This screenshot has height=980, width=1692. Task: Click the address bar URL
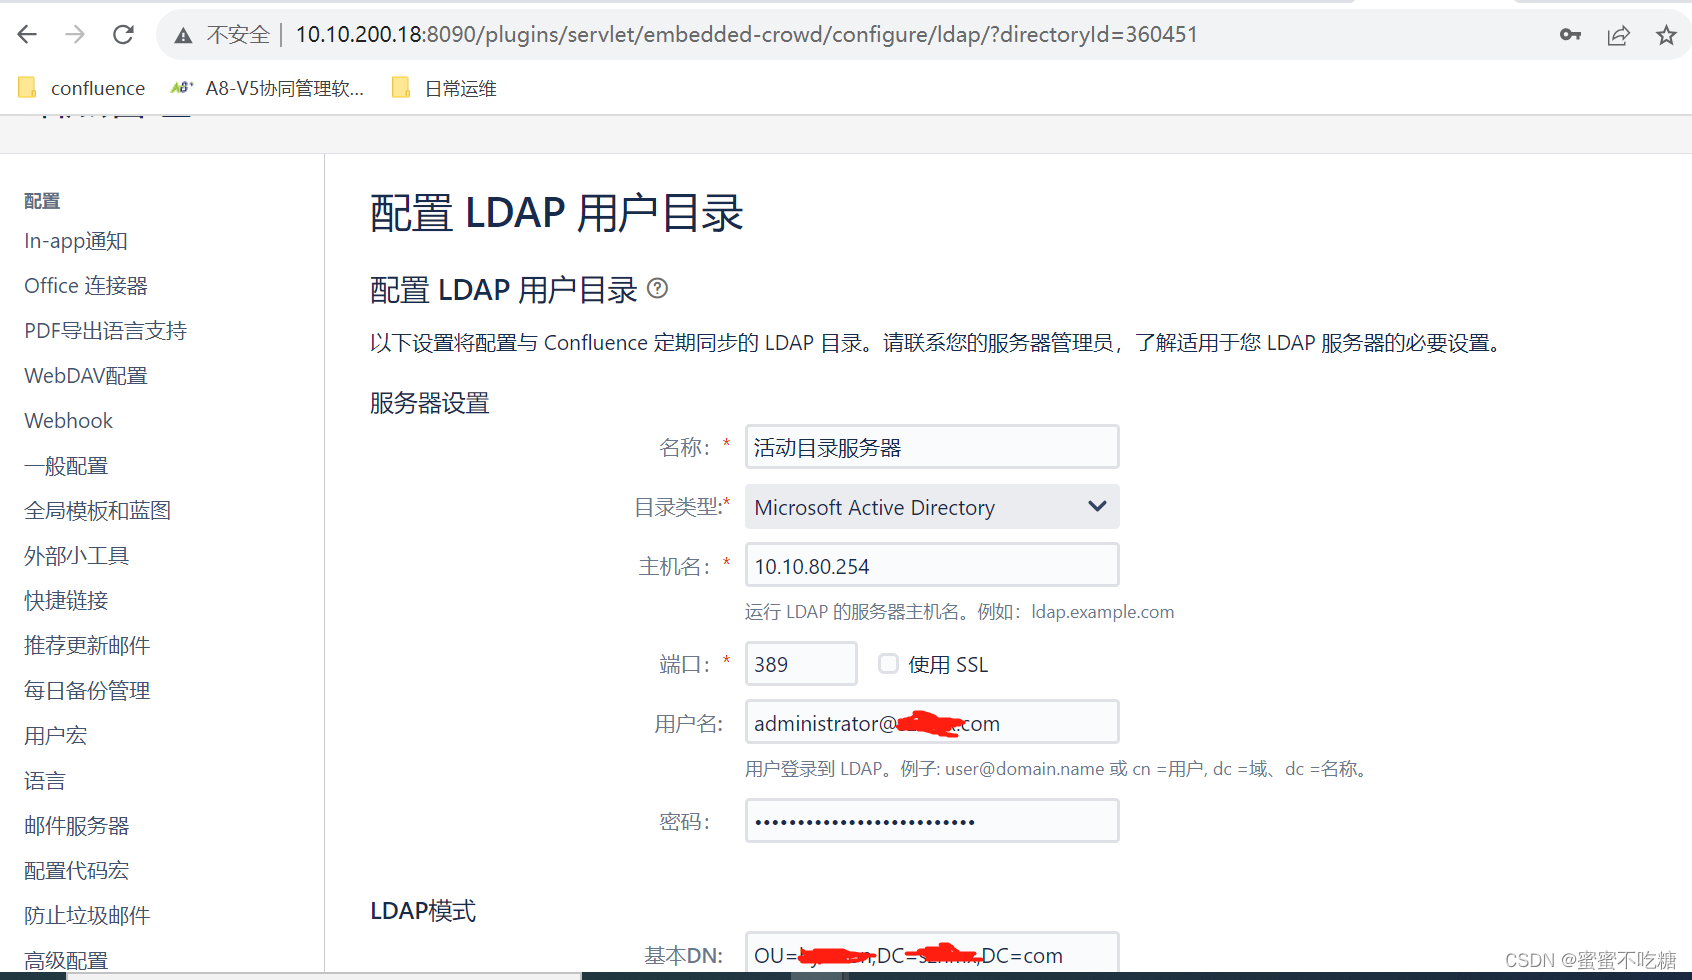pos(746,35)
